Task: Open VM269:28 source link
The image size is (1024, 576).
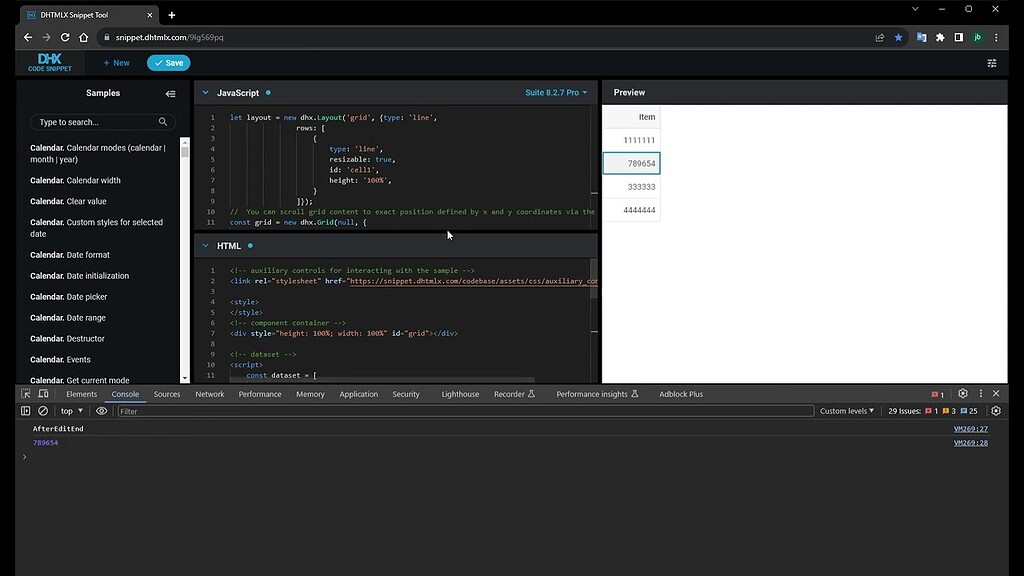Action: pos(970,442)
